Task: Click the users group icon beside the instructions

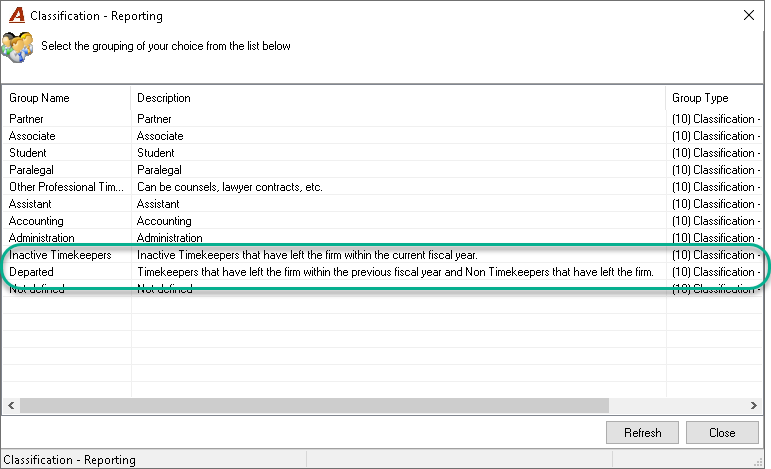Action: (17, 47)
